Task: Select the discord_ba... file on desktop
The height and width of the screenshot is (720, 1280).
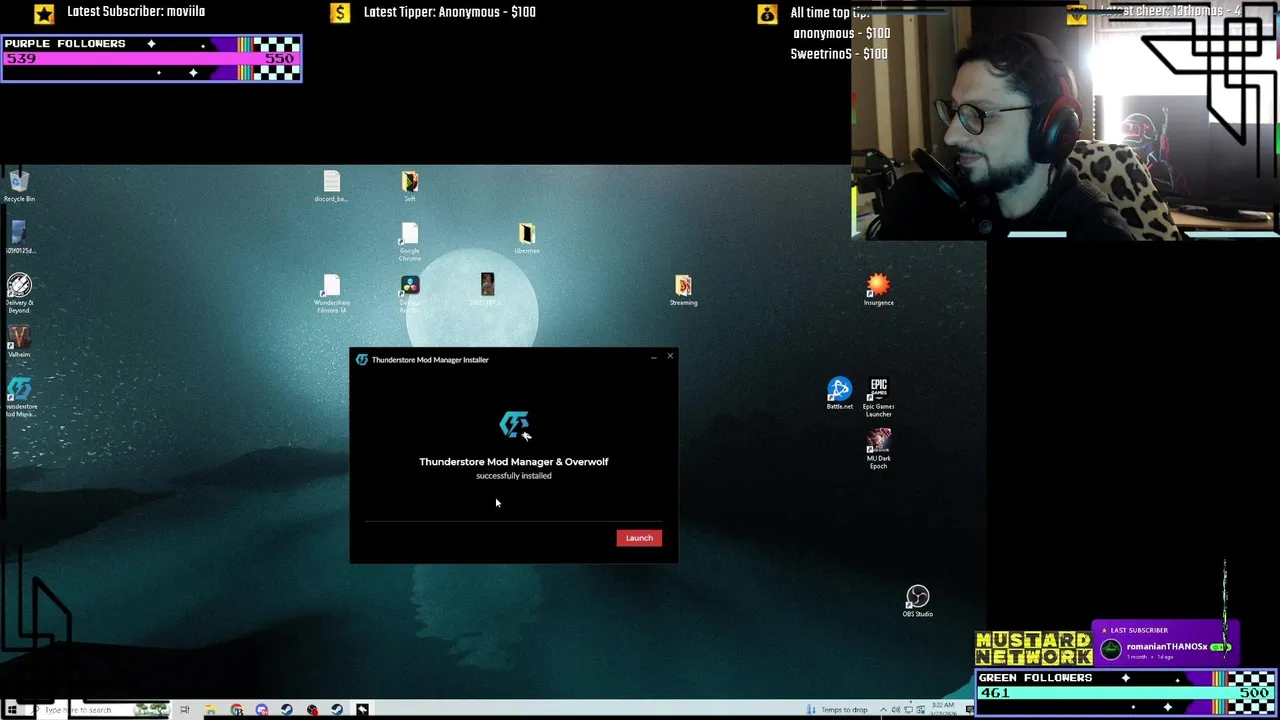Action: [x=331, y=186]
